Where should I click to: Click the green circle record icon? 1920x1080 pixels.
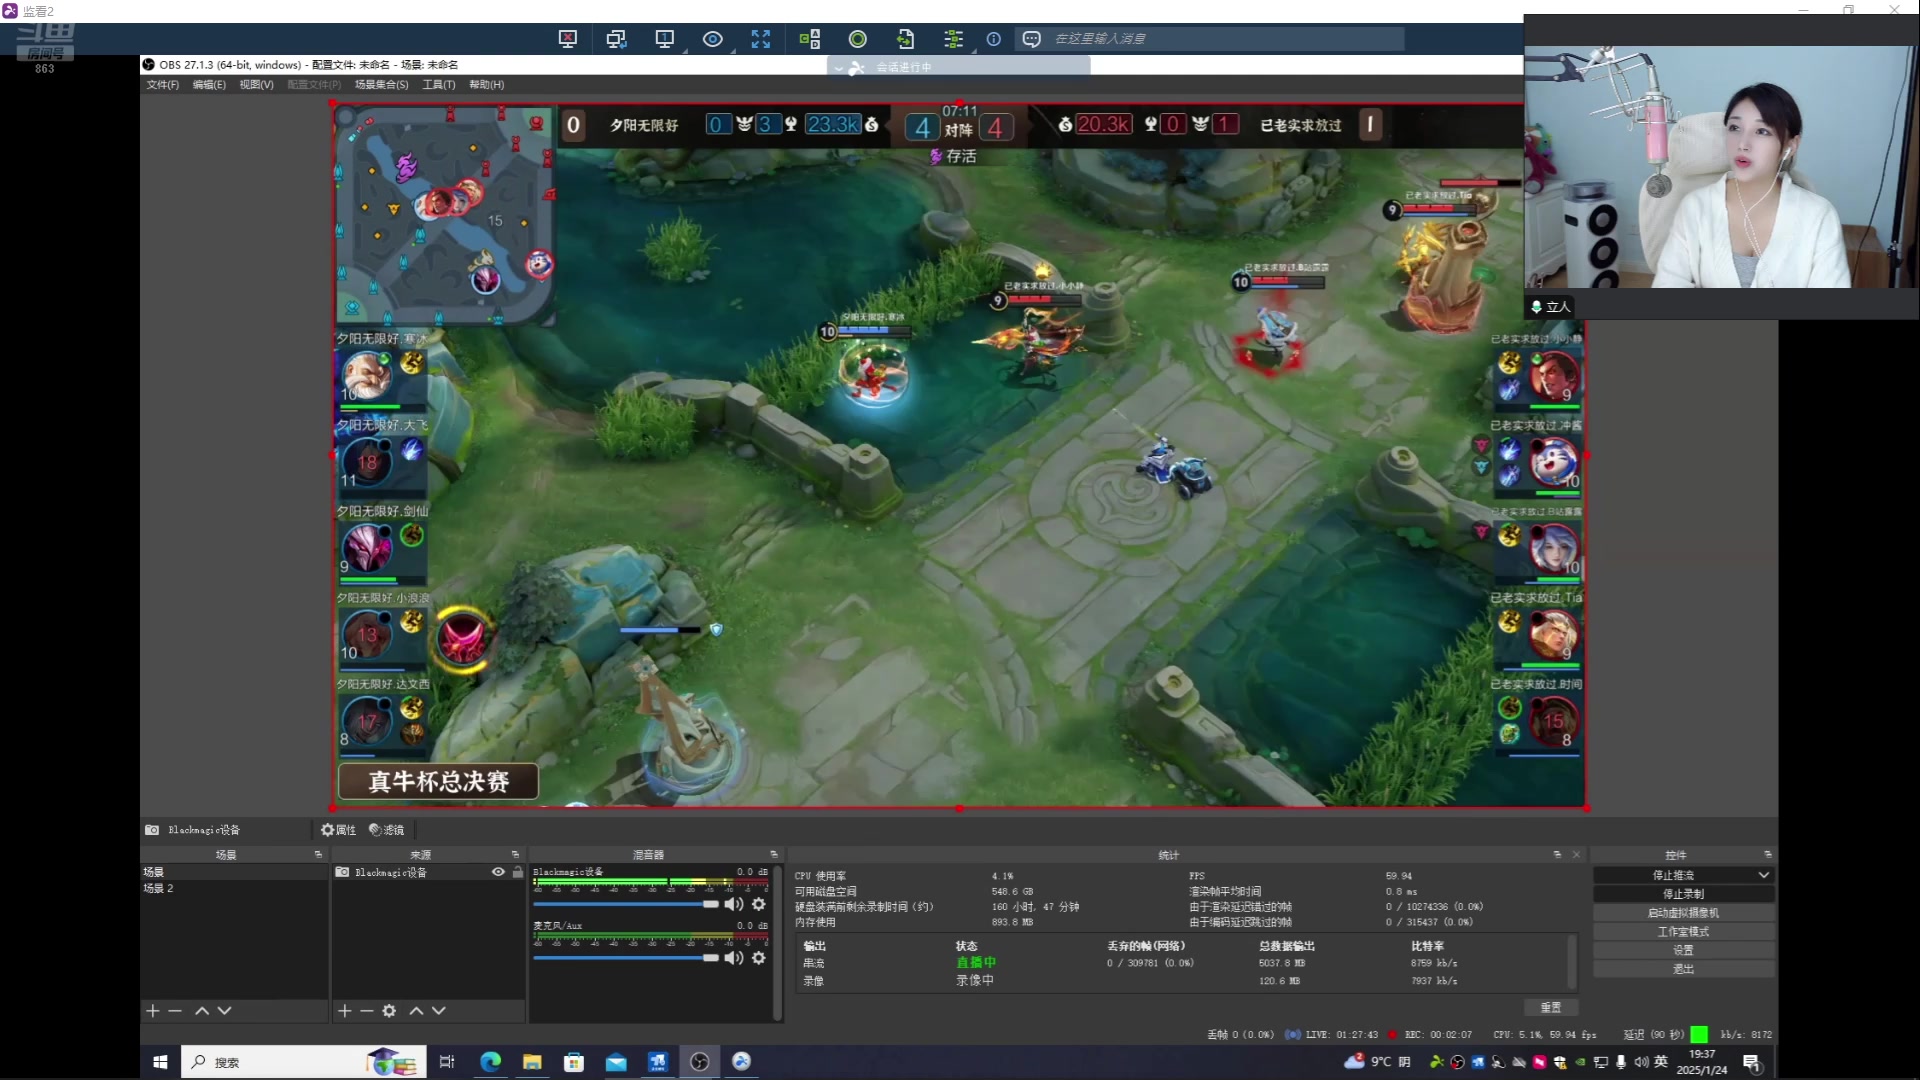tap(858, 39)
